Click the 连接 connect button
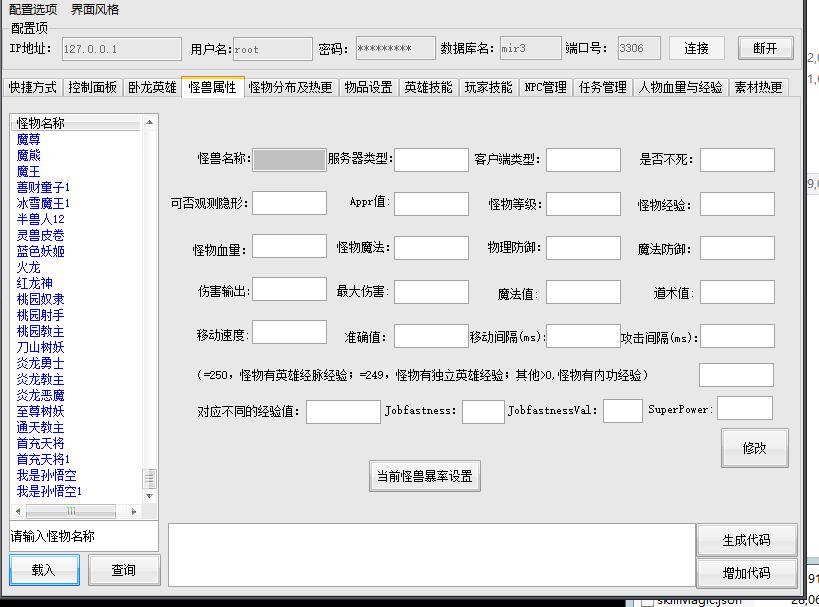 click(697, 48)
